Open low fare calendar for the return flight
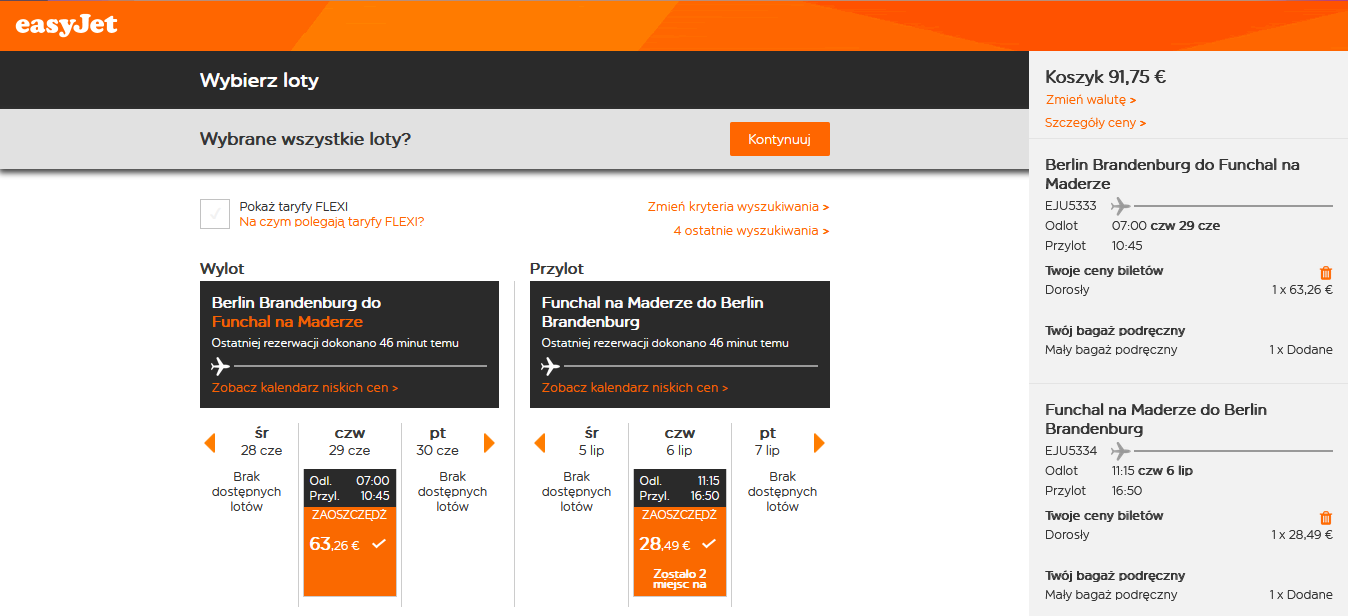 point(635,387)
